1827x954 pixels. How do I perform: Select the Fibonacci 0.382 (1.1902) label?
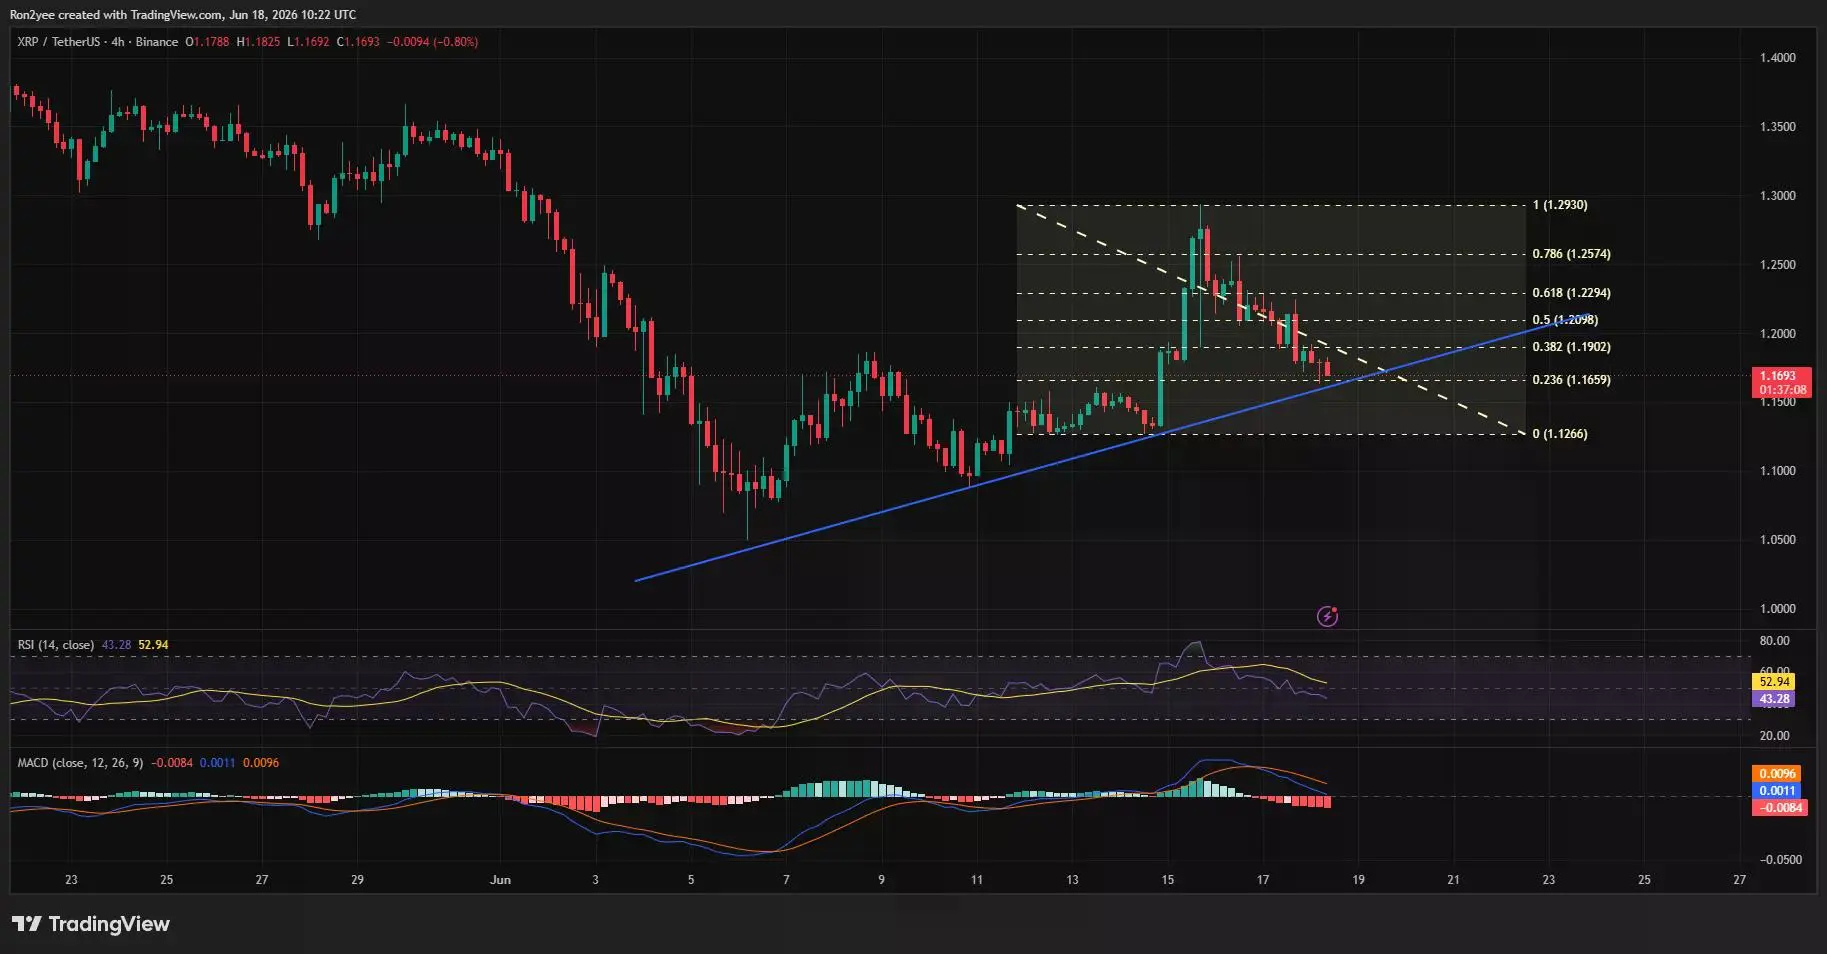[x=1571, y=347]
